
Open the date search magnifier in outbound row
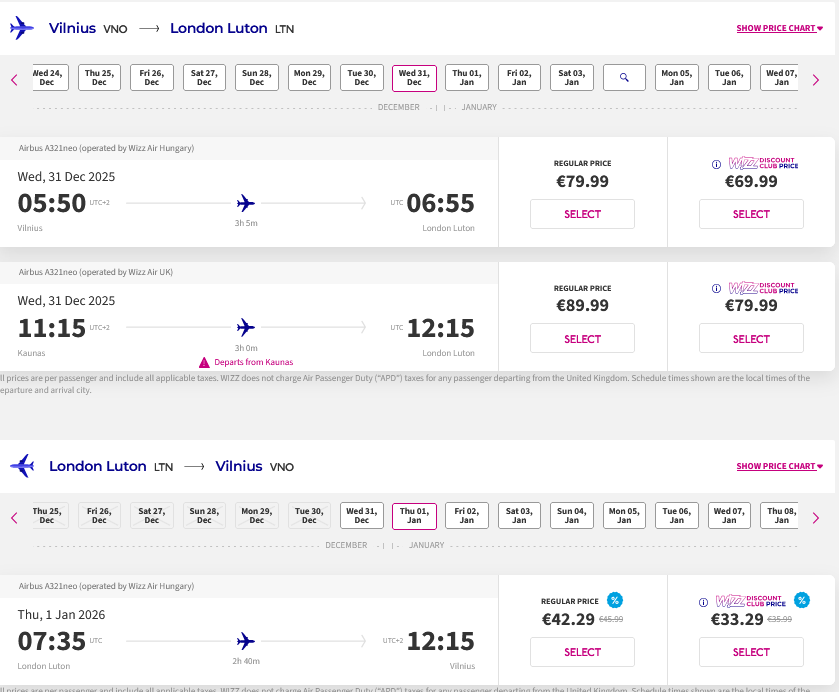(624, 78)
